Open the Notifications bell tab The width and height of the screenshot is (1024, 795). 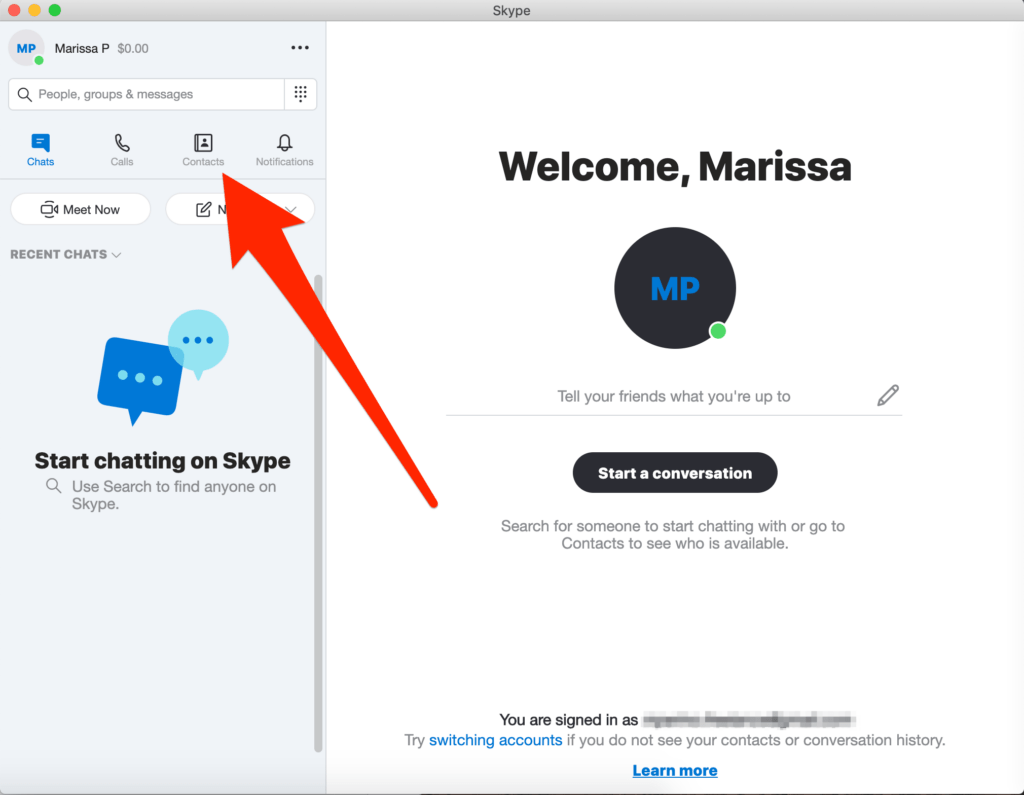click(x=284, y=150)
